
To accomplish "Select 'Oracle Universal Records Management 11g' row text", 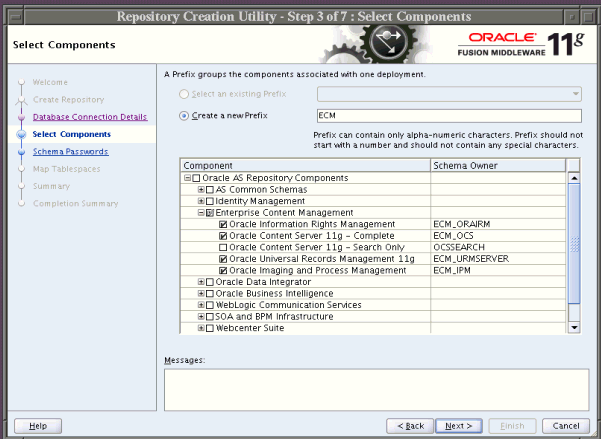I will pyautogui.click(x=322, y=259).
